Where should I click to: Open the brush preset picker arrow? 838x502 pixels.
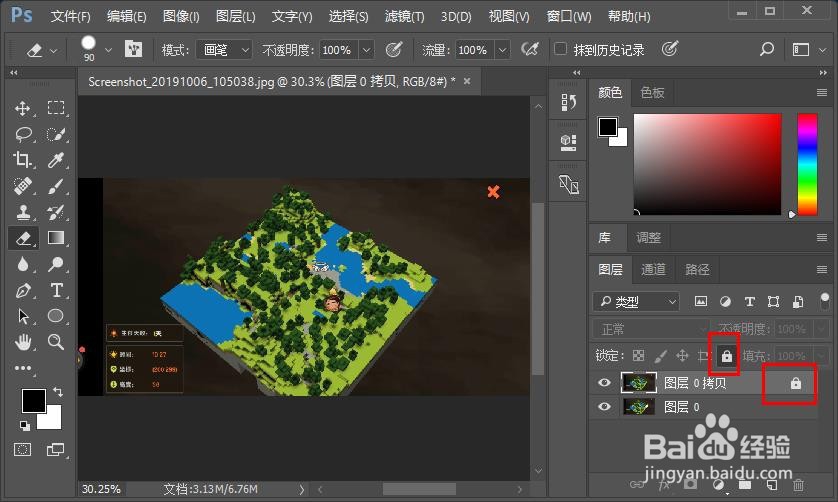[108, 50]
